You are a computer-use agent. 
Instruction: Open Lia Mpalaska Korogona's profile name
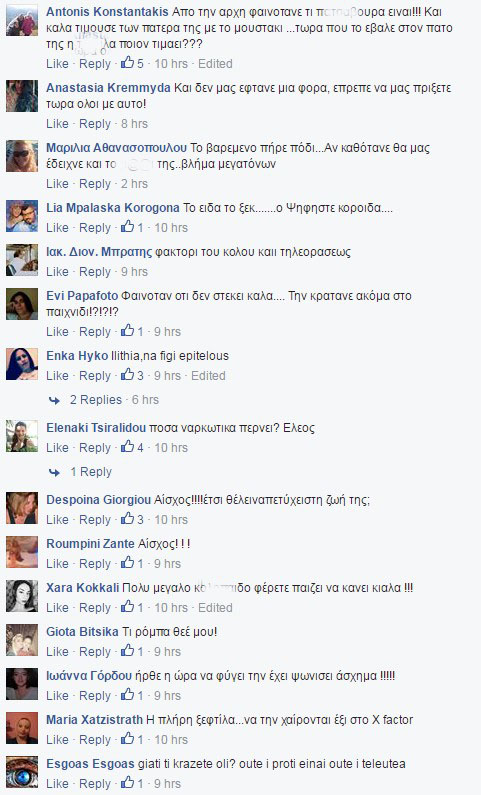113,207
